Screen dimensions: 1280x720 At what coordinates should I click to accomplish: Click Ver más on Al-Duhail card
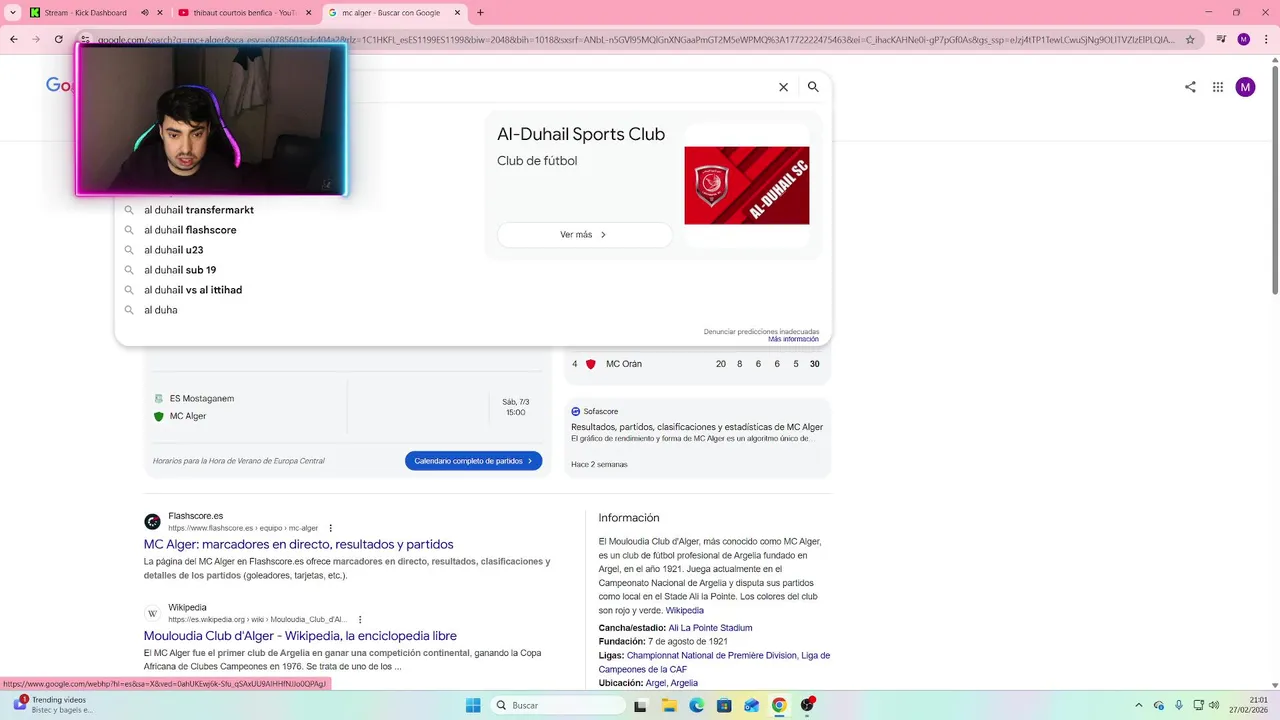coord(584,235)
